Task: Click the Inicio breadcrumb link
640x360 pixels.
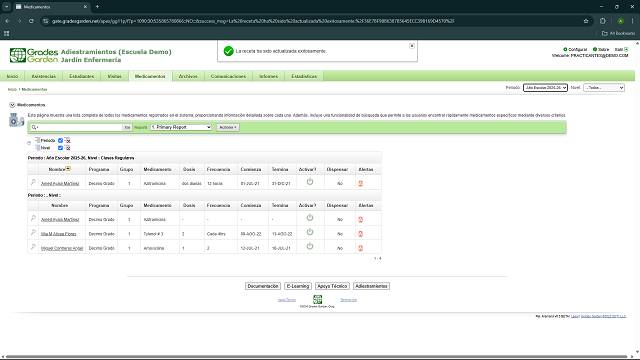Action: [x=12, y=89]
